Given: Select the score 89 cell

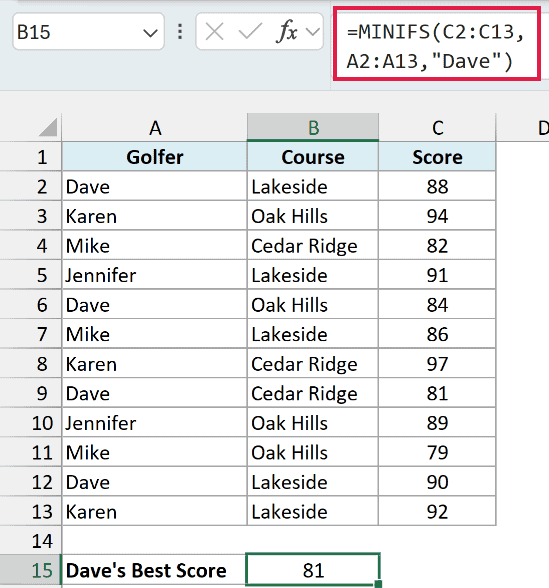Looking at the screenshot, I should (x=437, y=423).
